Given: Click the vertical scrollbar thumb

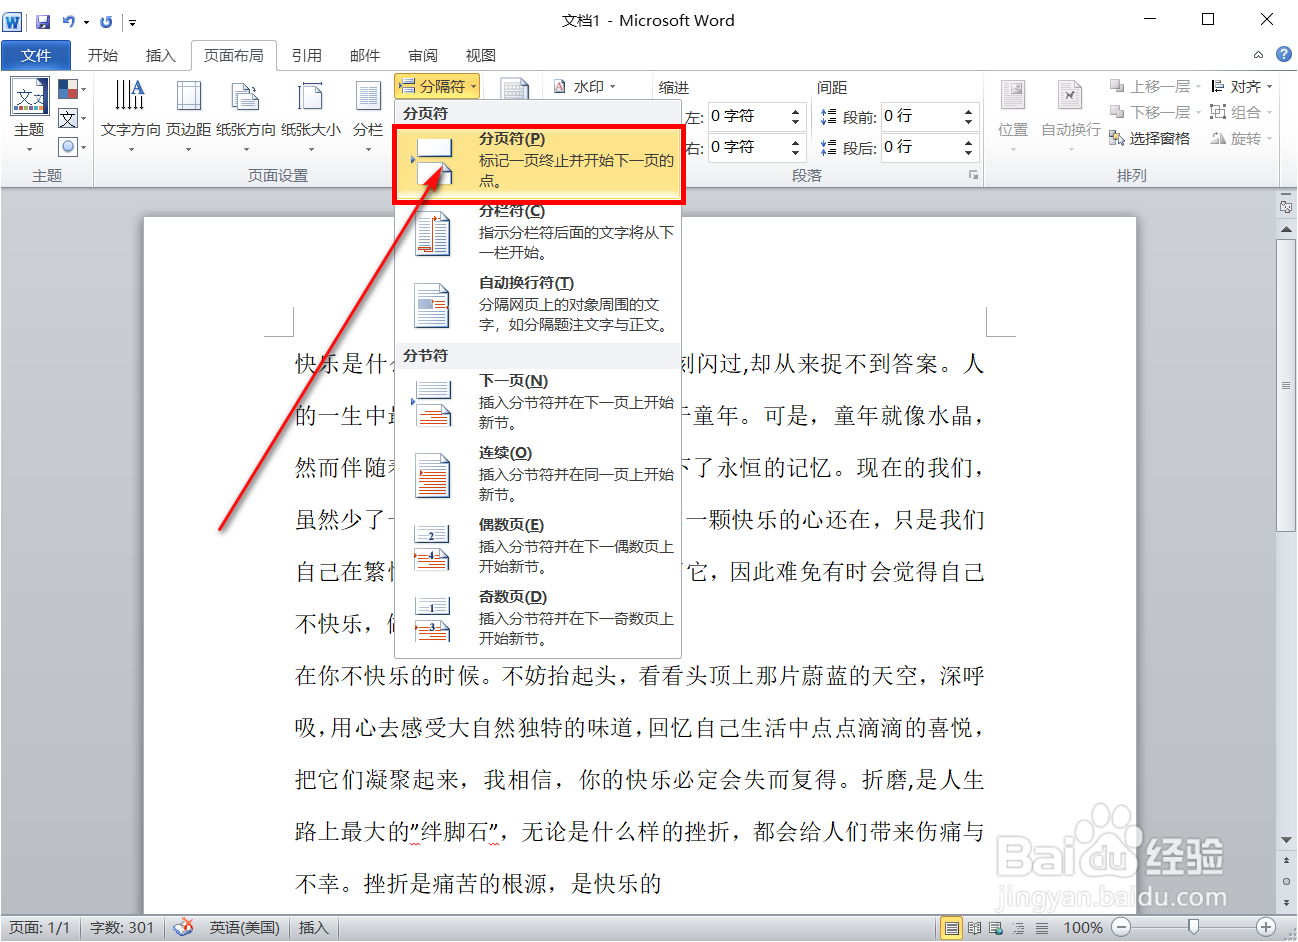Looking at the screenshot, I should [1286, 385].
